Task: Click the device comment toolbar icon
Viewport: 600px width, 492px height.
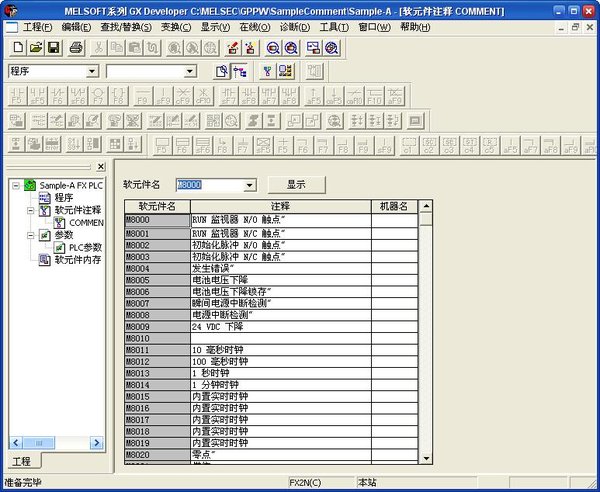Action: (267, 71)
